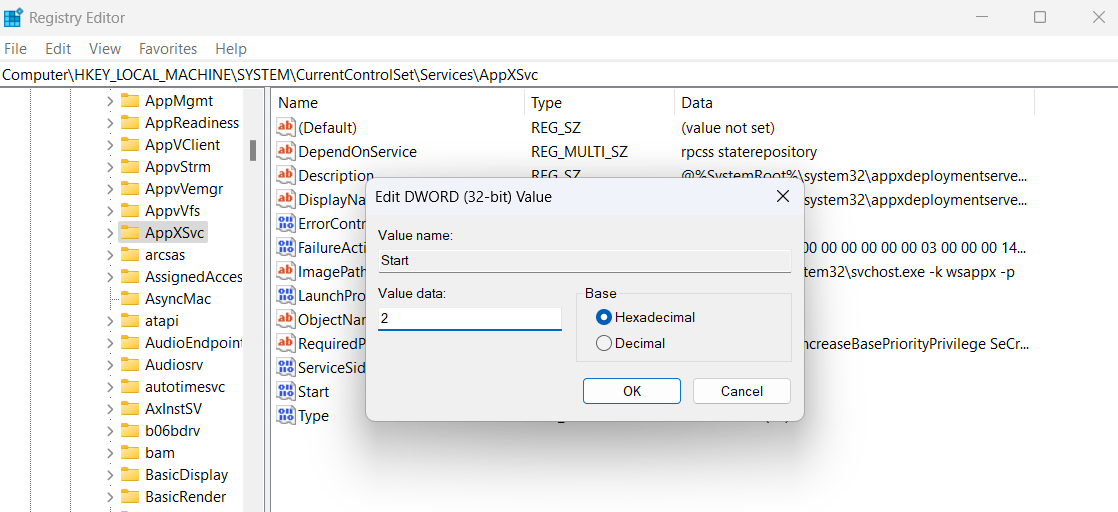Click the Registry Editor app icon in title bar
Viewport: 1118px width, 512px height.
click(x=13, y=17)
